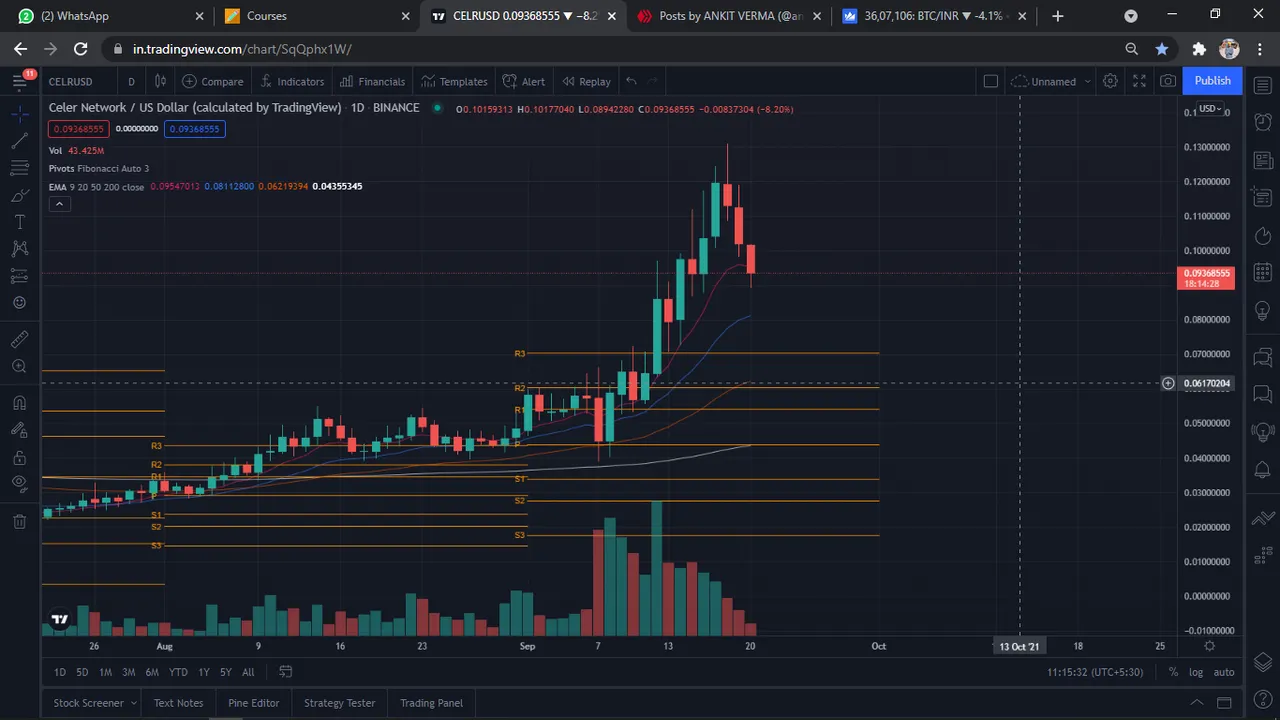Start bar Replay mode
1280x720 pixels.
[586, 81]
